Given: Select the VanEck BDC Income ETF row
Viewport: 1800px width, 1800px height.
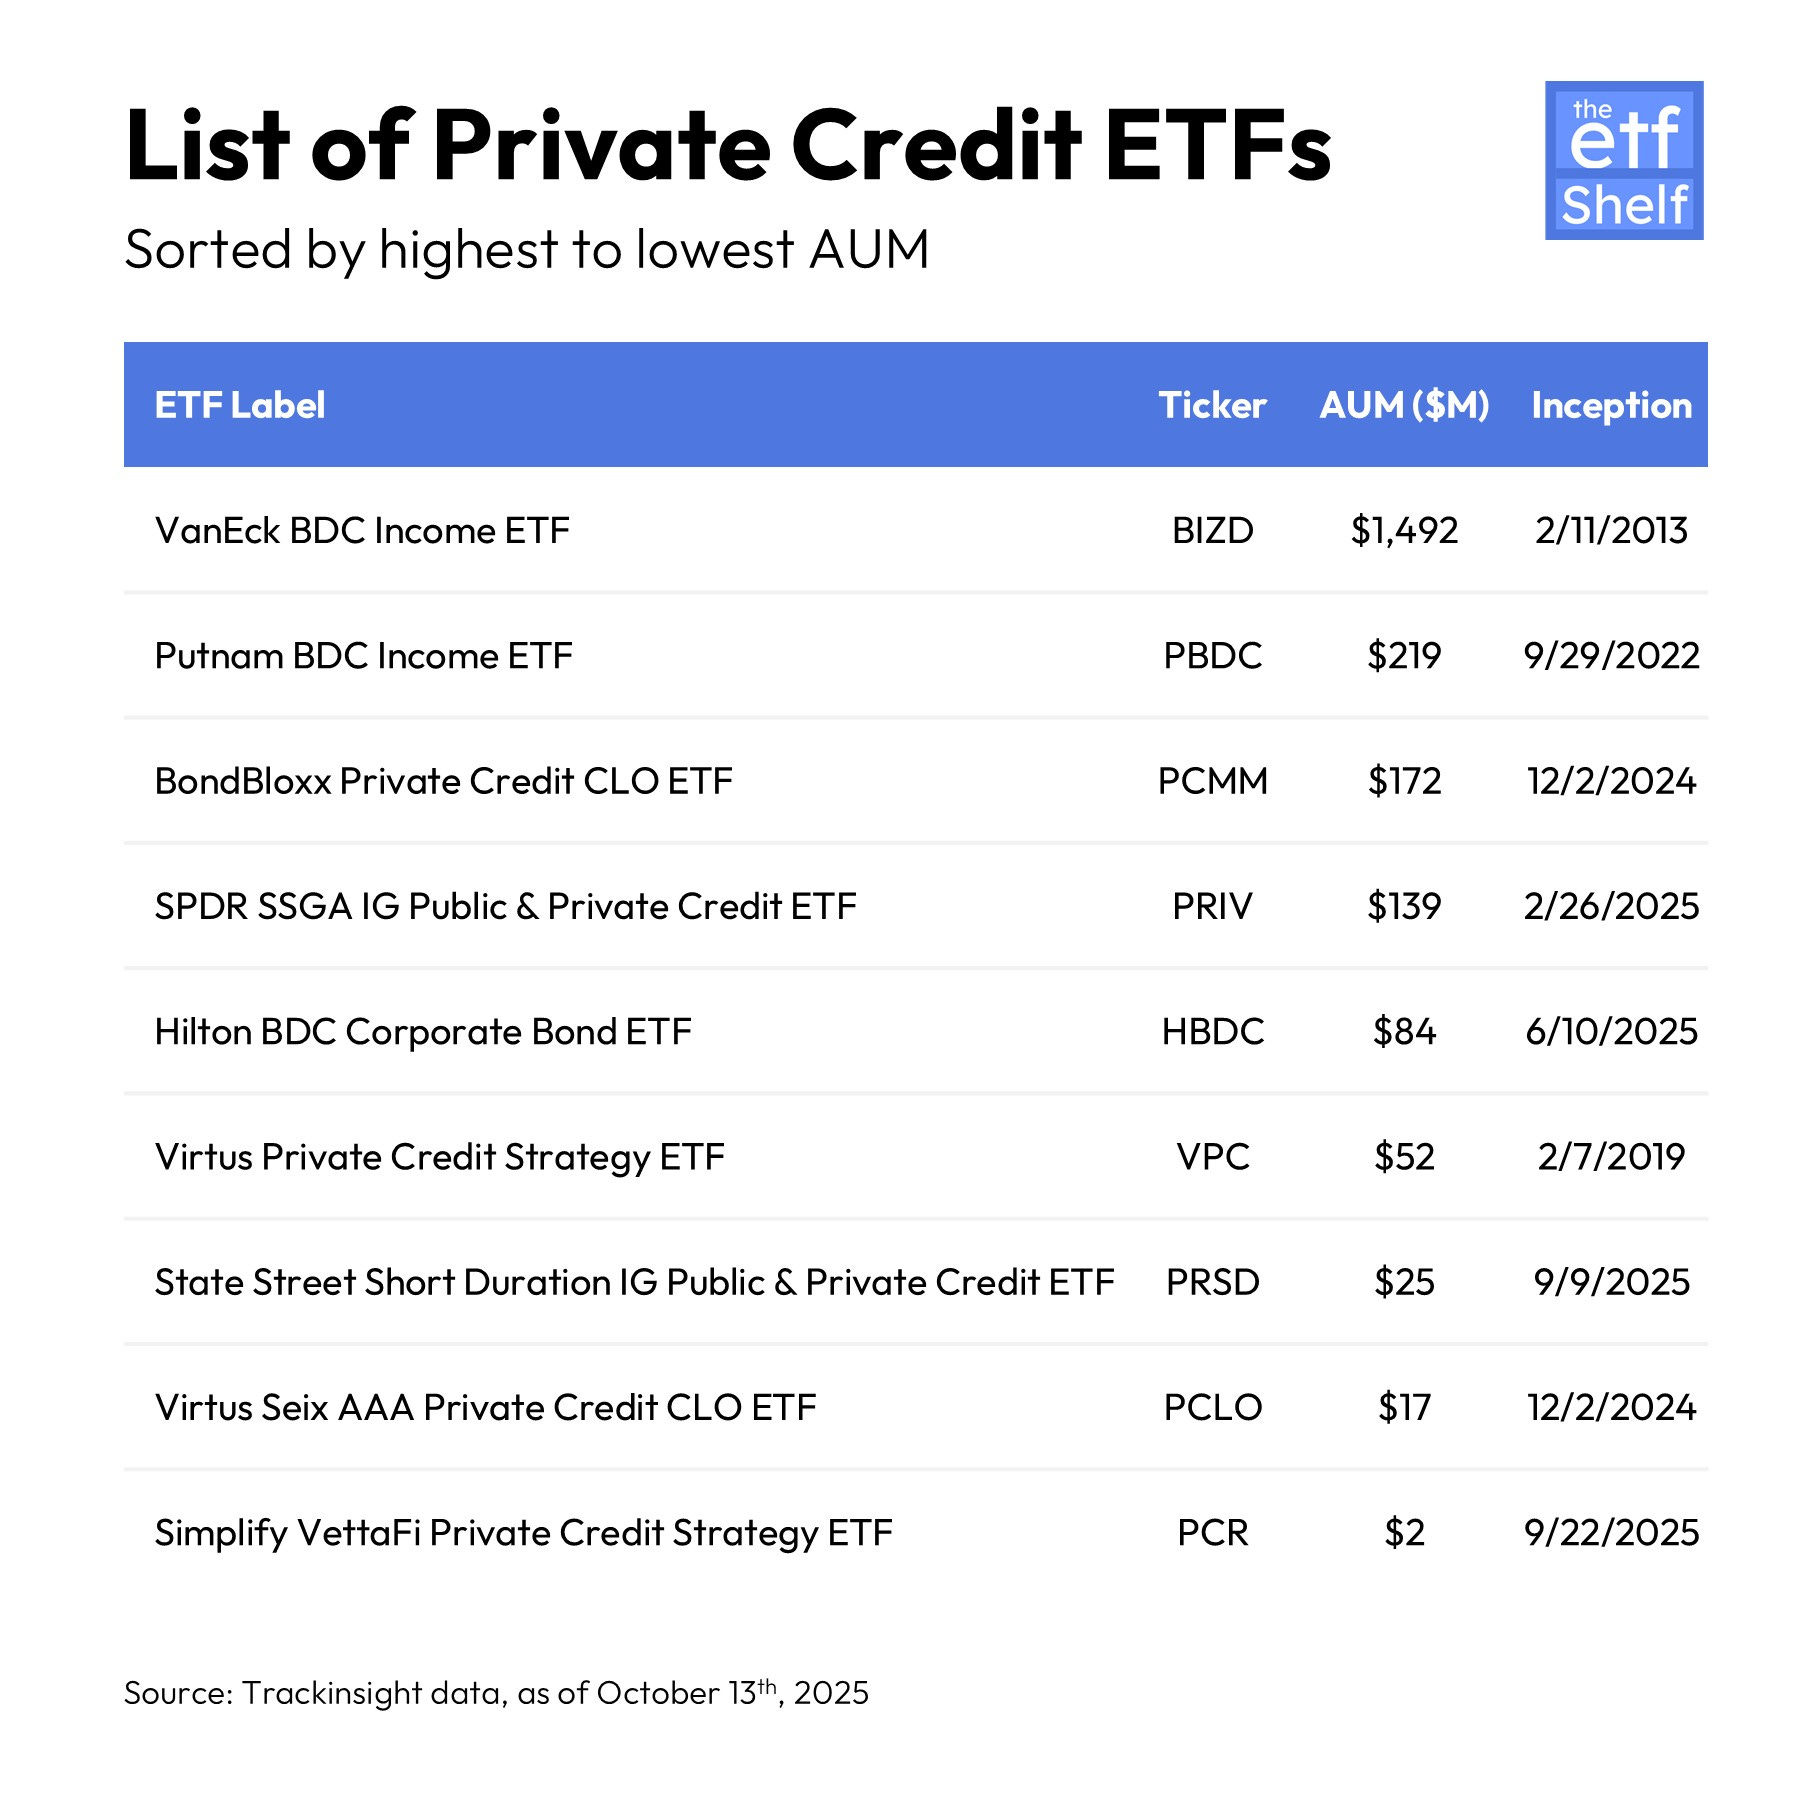Looking at the screenshot, I should [x=916, y=530].
